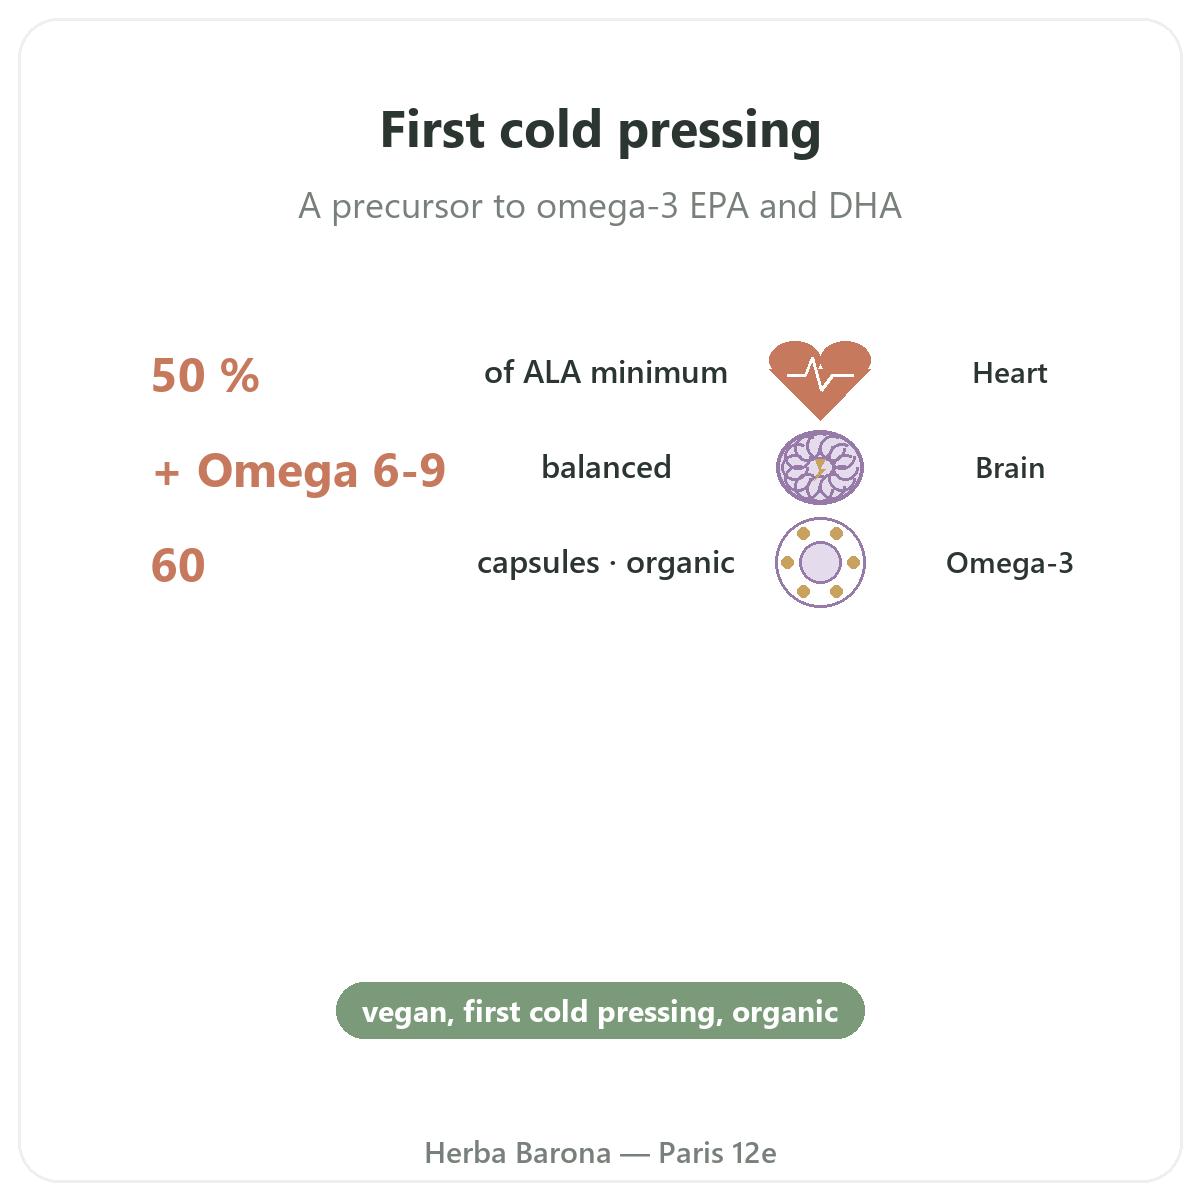This screenshot has width=1200, height=1200.
Task: Click the First cold pressing headline
Action: pyautogui.click(x=600, y=131)
